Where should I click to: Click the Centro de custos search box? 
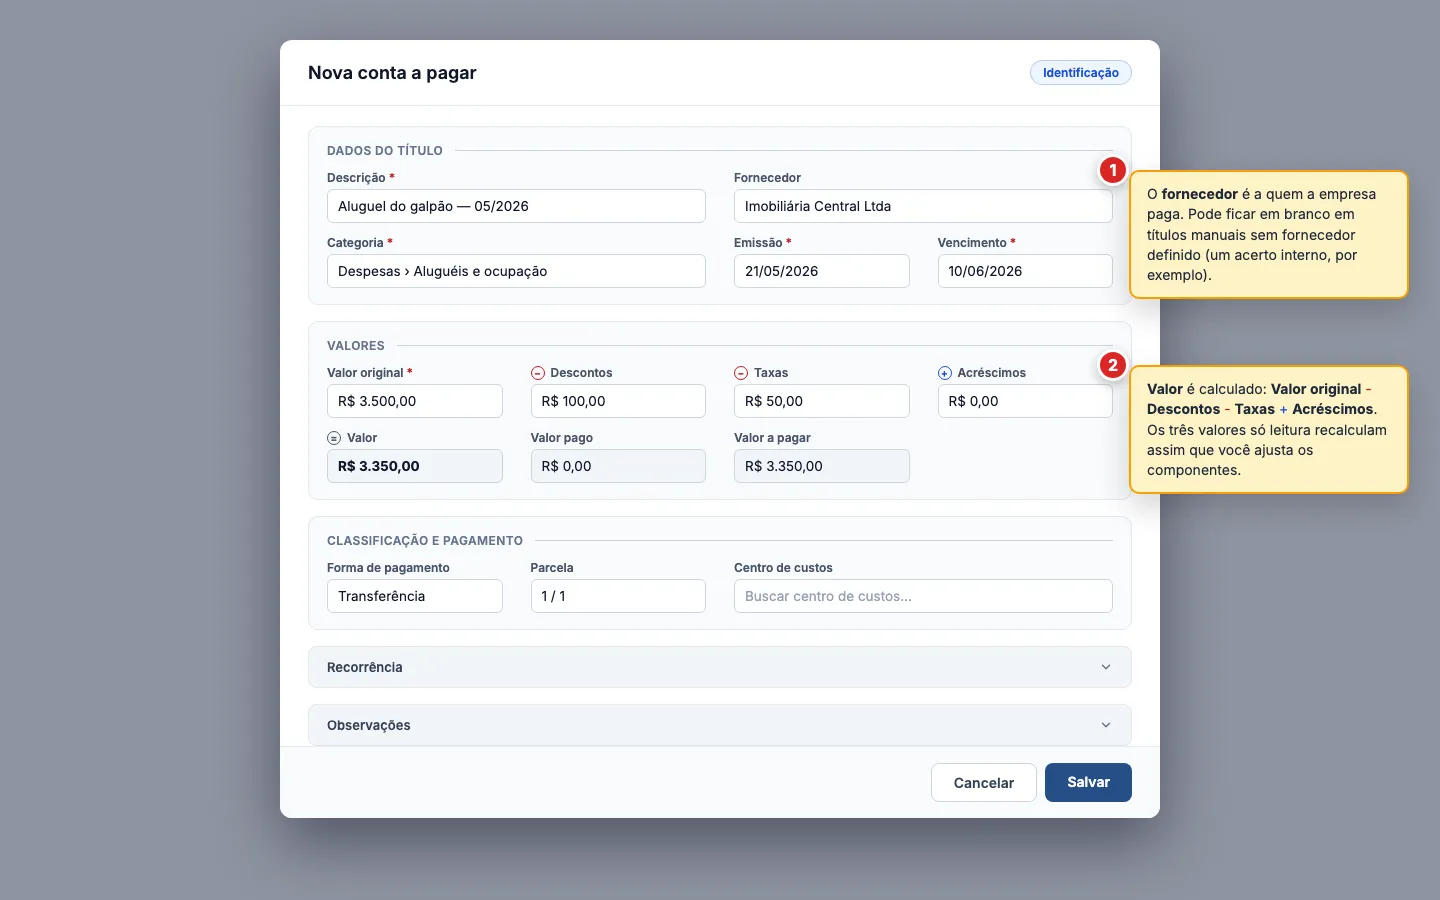coord(923,596)
